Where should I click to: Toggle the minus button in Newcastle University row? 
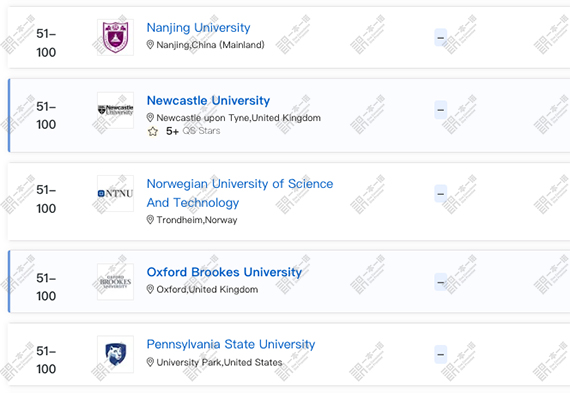[x=441, y=110]
